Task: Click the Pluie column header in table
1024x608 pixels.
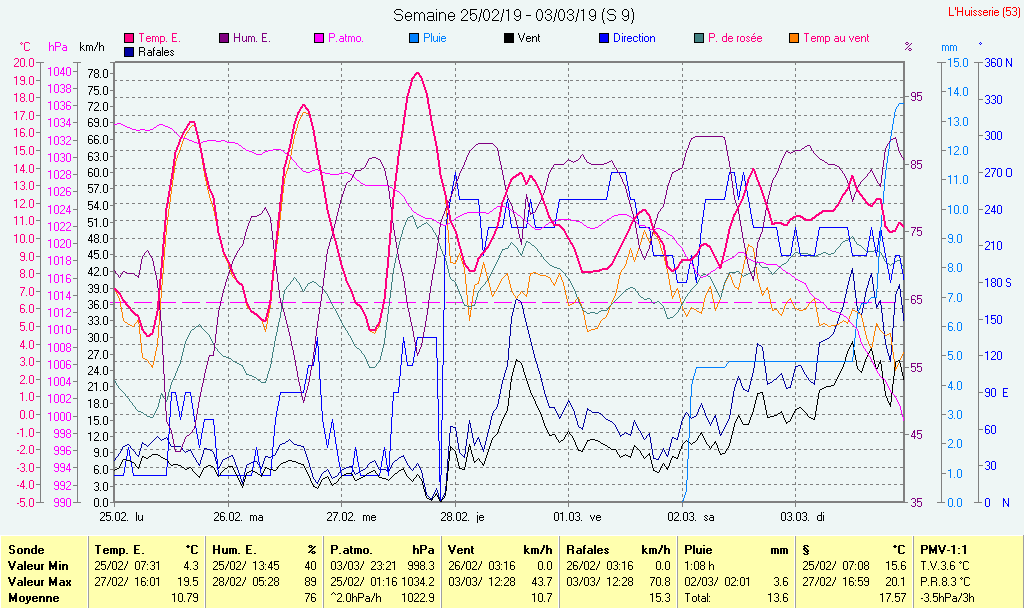Action: 698,550
